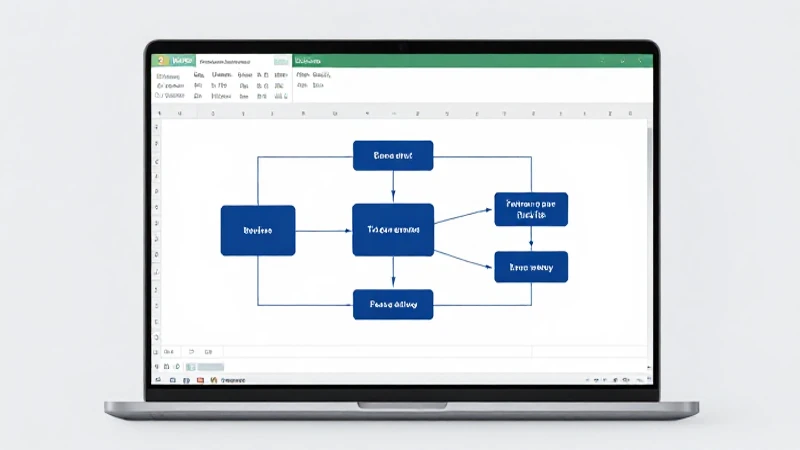800x450 pixels.
Task: Click the yellow app logo in the title bar
Action: (x=161, y=61)
